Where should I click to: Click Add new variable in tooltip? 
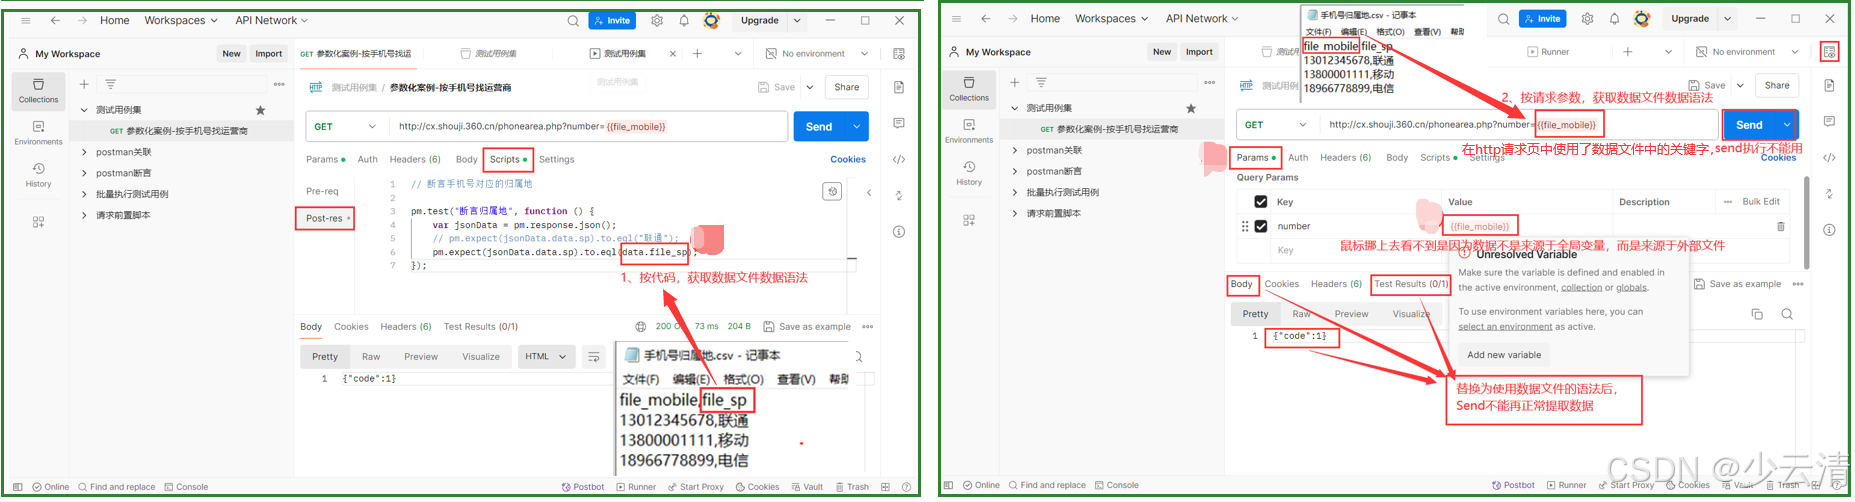click(x=1504, y=355)
